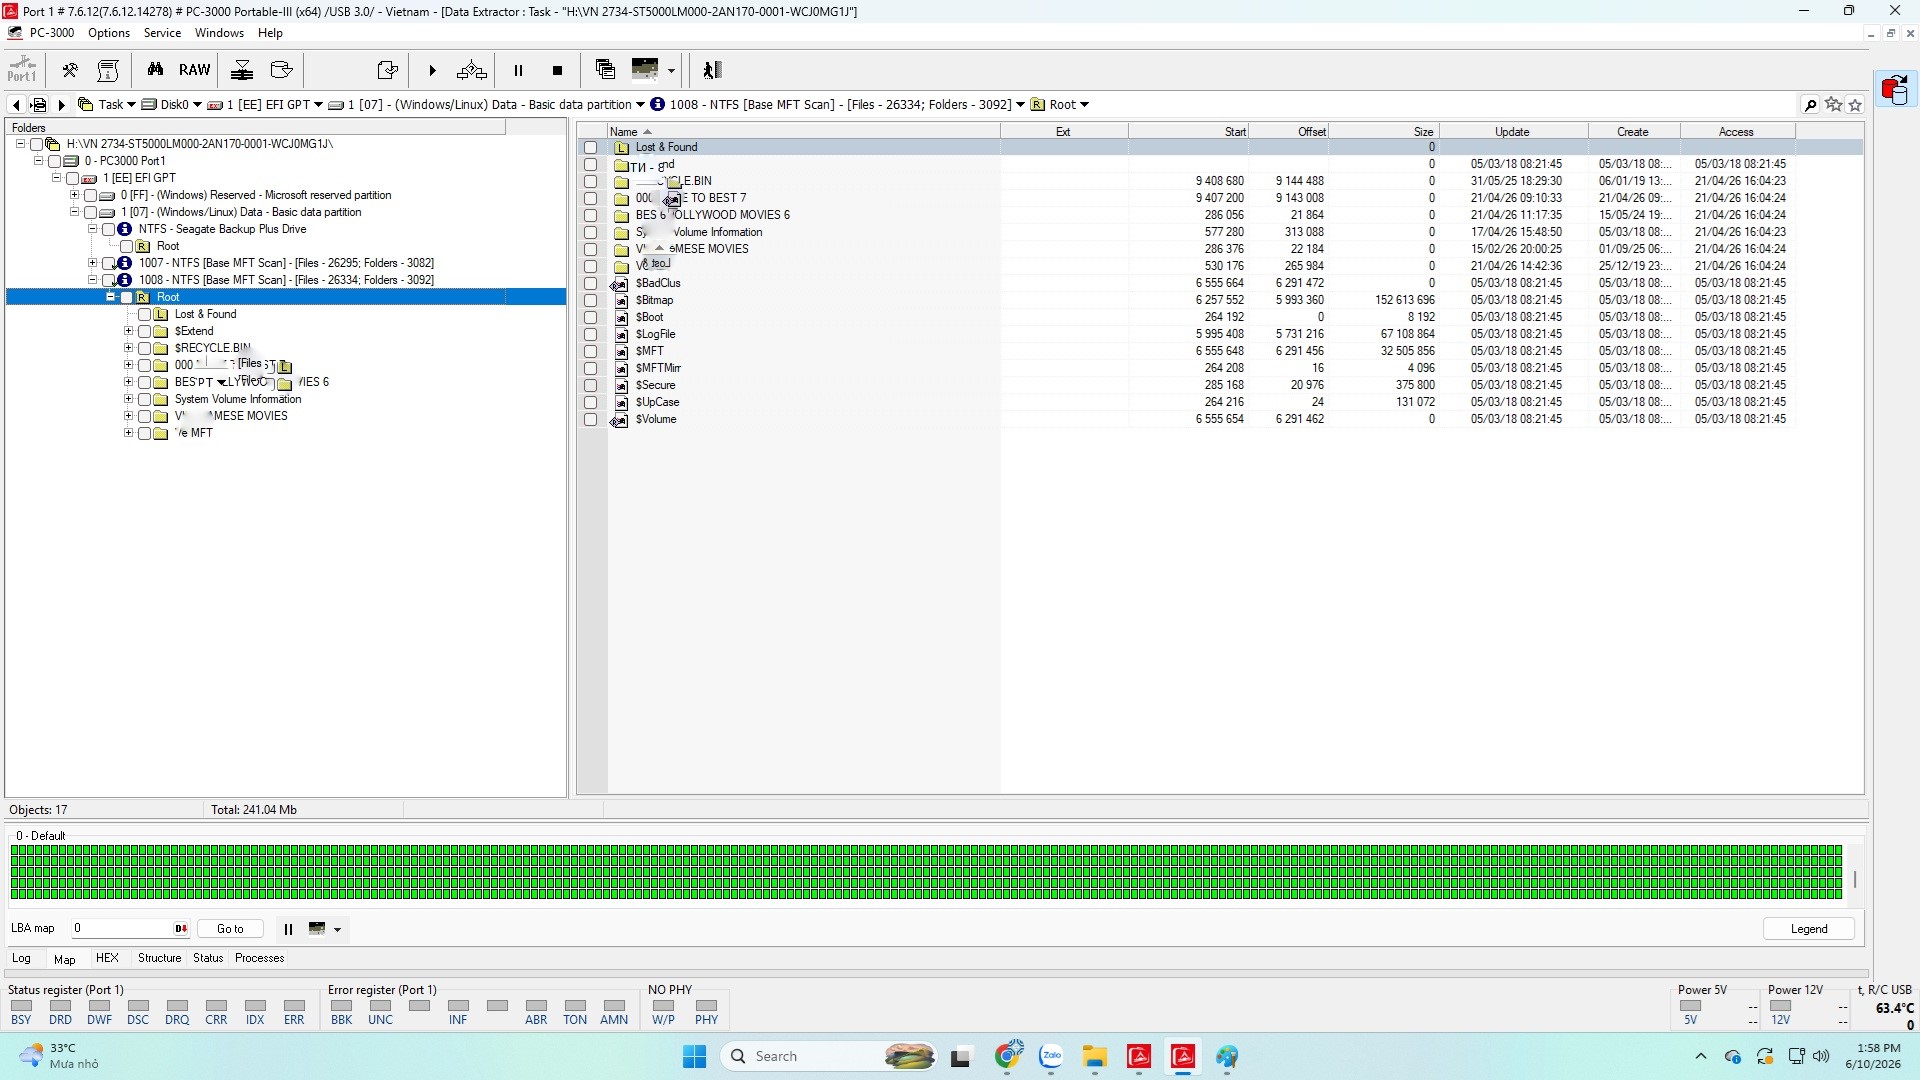Open the Task dropdown in path bar
Viewport: 1920px width, 1080px height.
point(131,105)
